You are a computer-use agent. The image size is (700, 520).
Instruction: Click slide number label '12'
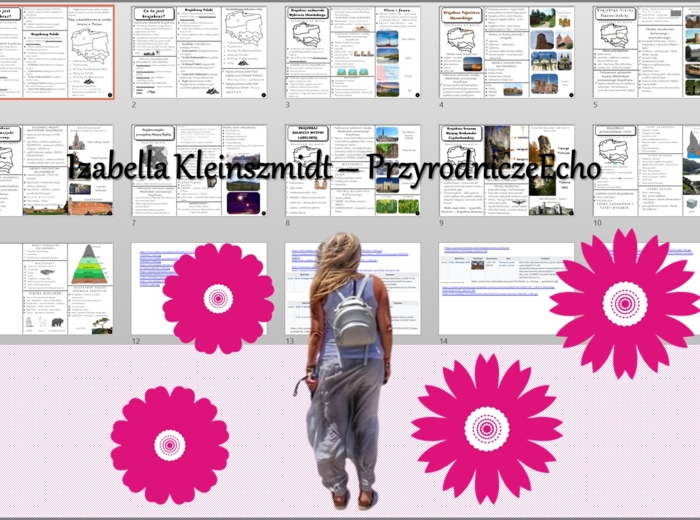pos(136,341)
